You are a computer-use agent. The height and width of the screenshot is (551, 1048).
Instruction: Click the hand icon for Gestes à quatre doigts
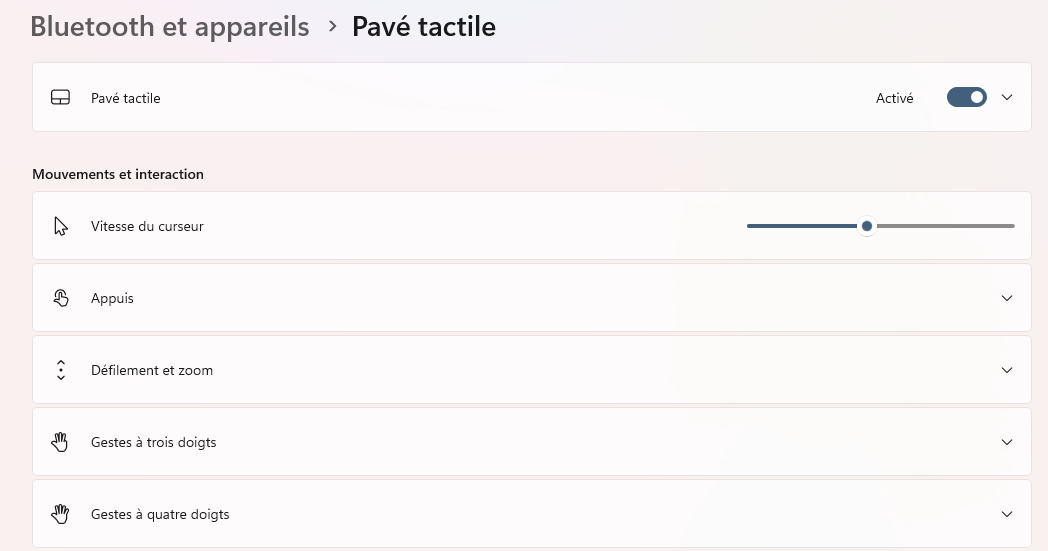pyautogui.click(x=61, y=514)
